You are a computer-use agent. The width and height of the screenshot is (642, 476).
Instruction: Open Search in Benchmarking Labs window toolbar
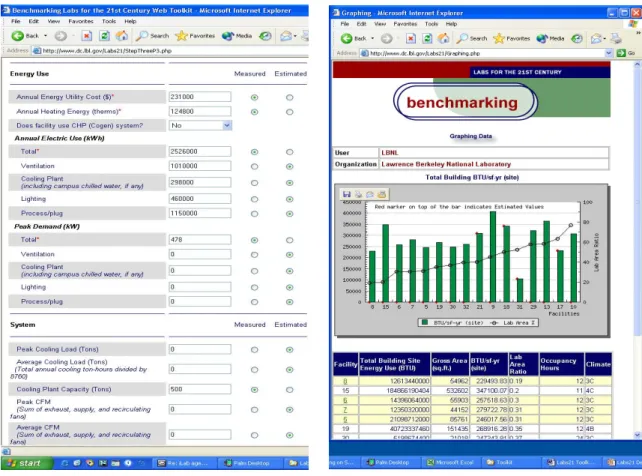pyautogui.click(x=152, y=36)
